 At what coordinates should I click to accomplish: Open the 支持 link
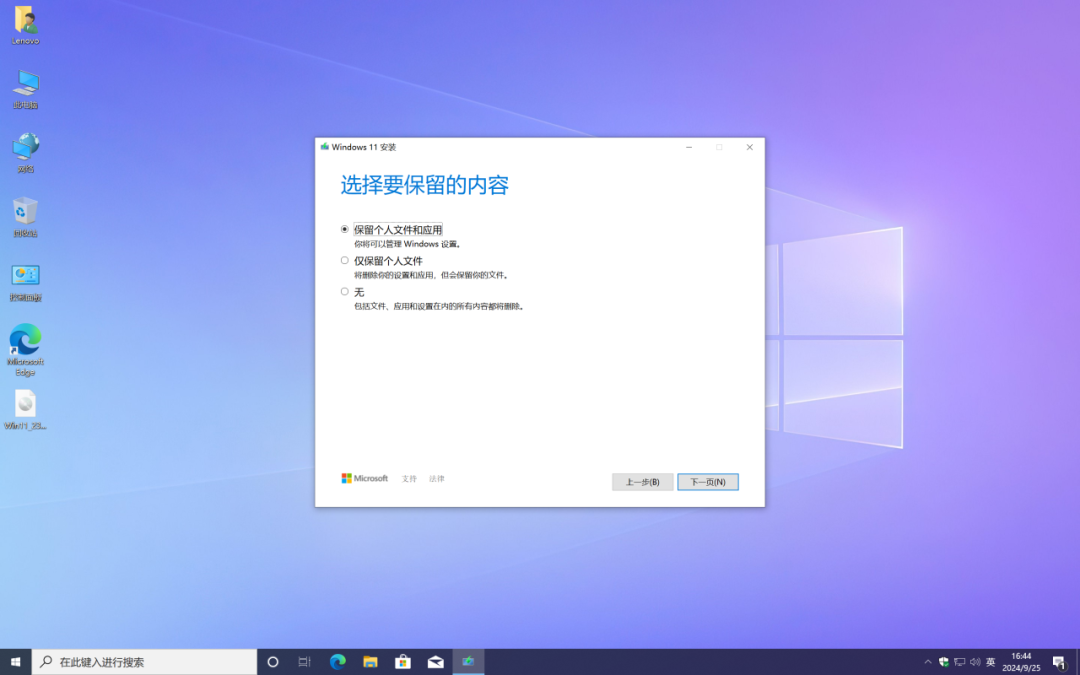(409, 479)
